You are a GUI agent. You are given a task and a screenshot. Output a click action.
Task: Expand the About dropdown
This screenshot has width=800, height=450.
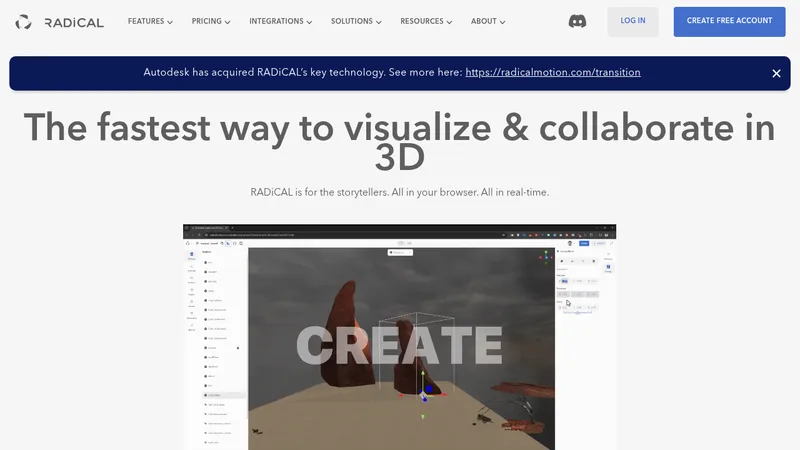[x=488, y=21]
